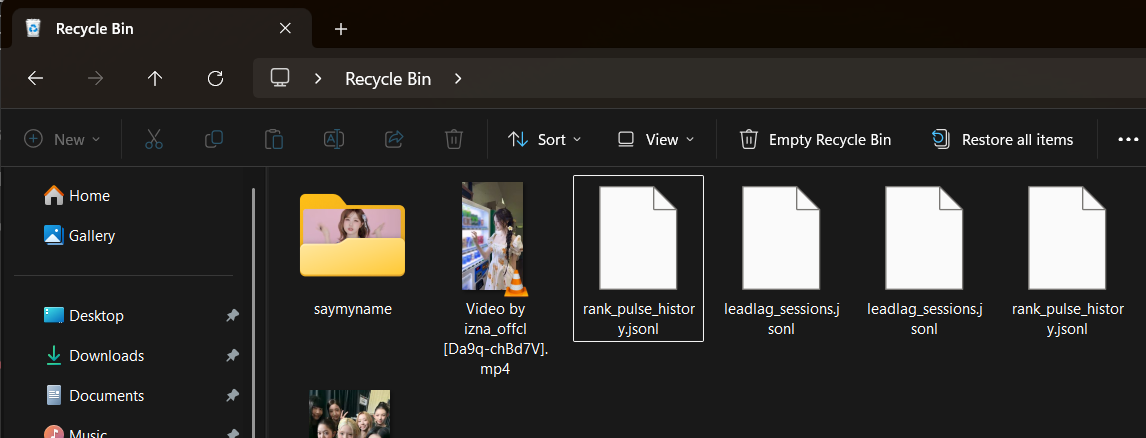Add a new tab with plus button

pos(341,29)
